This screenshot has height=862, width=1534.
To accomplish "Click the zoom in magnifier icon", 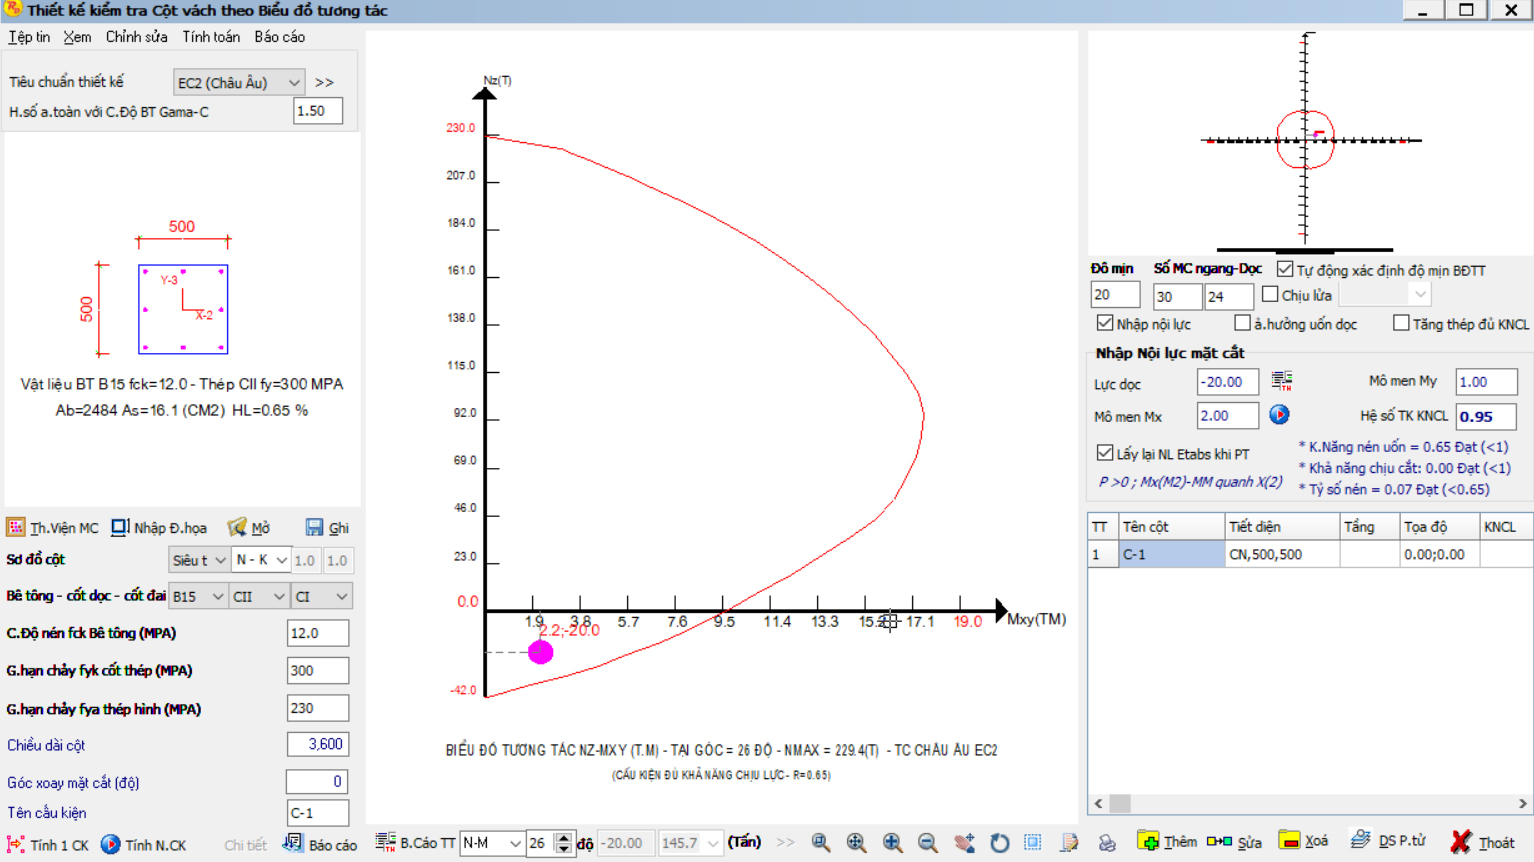I will pos(893,843).
